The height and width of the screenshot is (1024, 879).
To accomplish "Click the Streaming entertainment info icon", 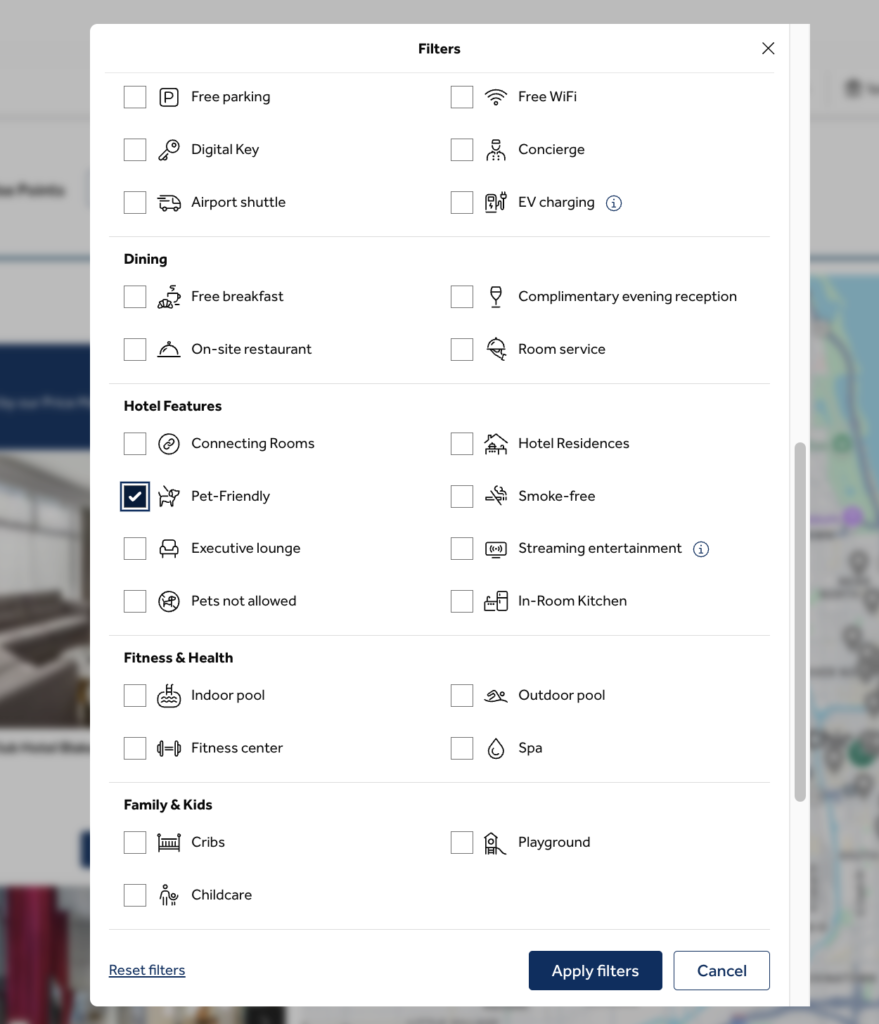I will click(x=701, y=549).
